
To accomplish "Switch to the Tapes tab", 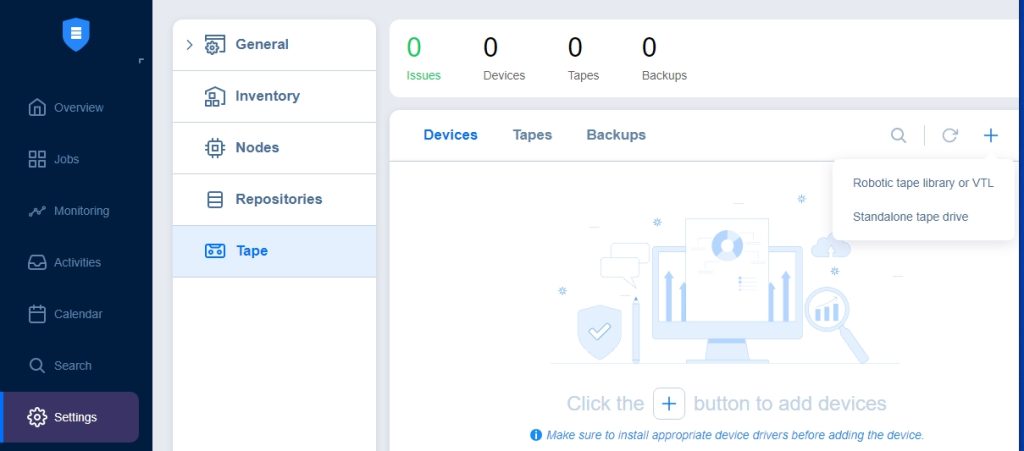I will tap(532, 135).
